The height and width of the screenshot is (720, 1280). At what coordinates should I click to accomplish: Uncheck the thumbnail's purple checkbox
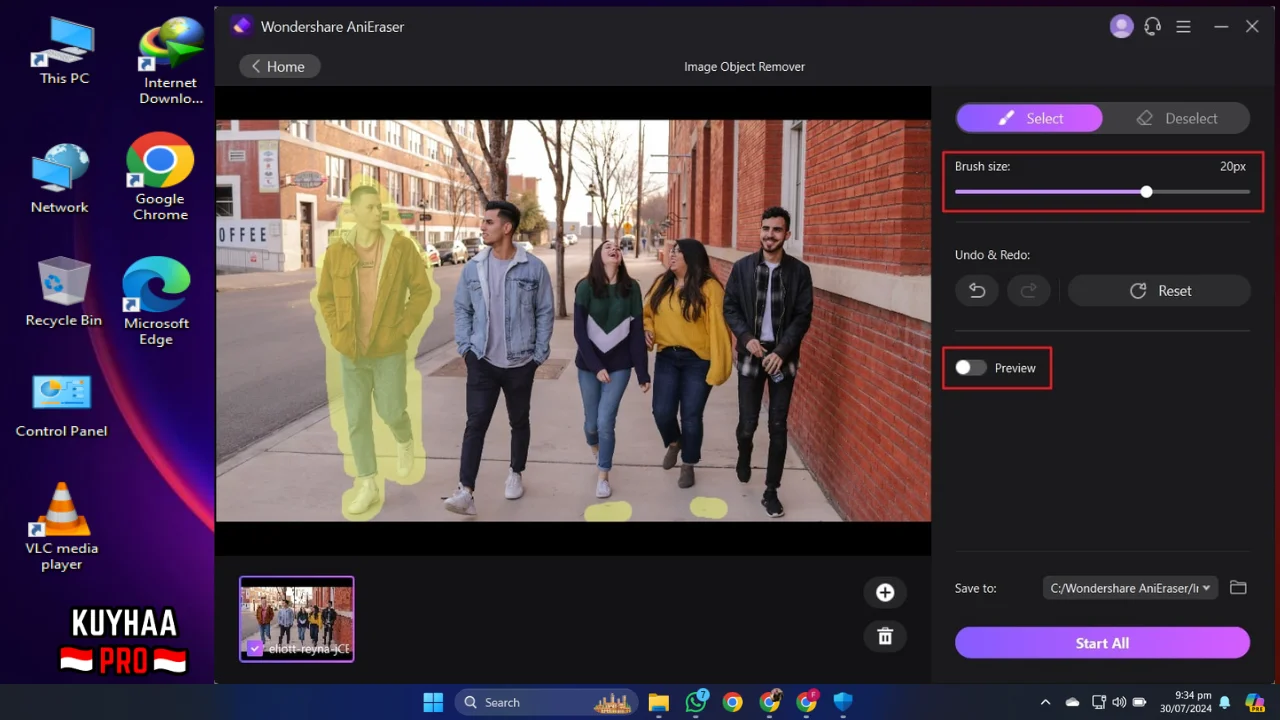click(x=255, y=649)
